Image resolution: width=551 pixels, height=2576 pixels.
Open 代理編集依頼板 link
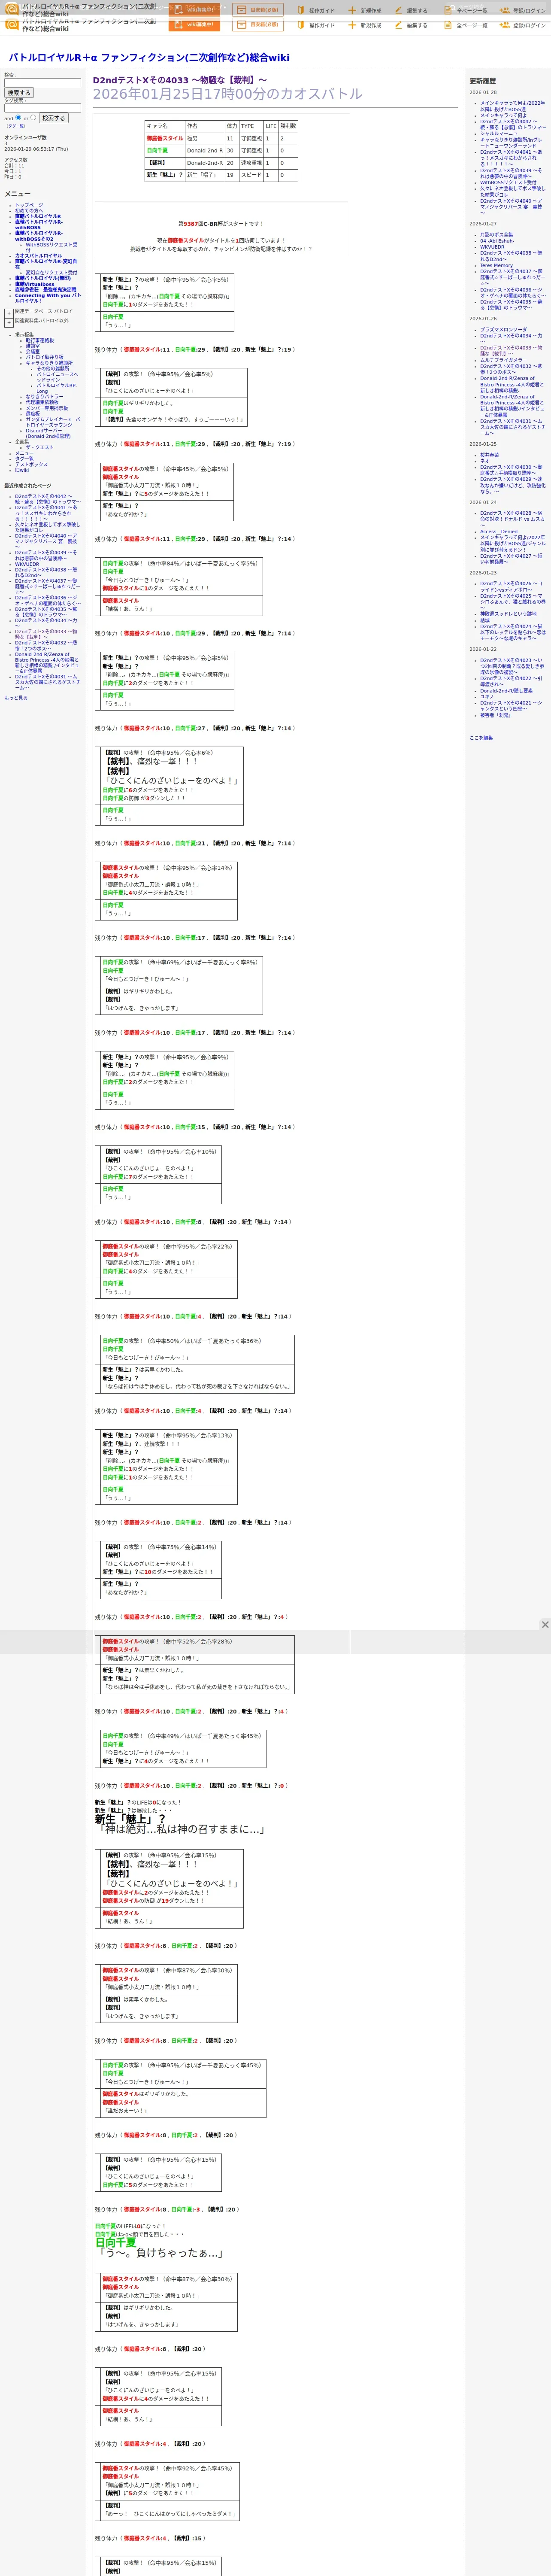42,402
